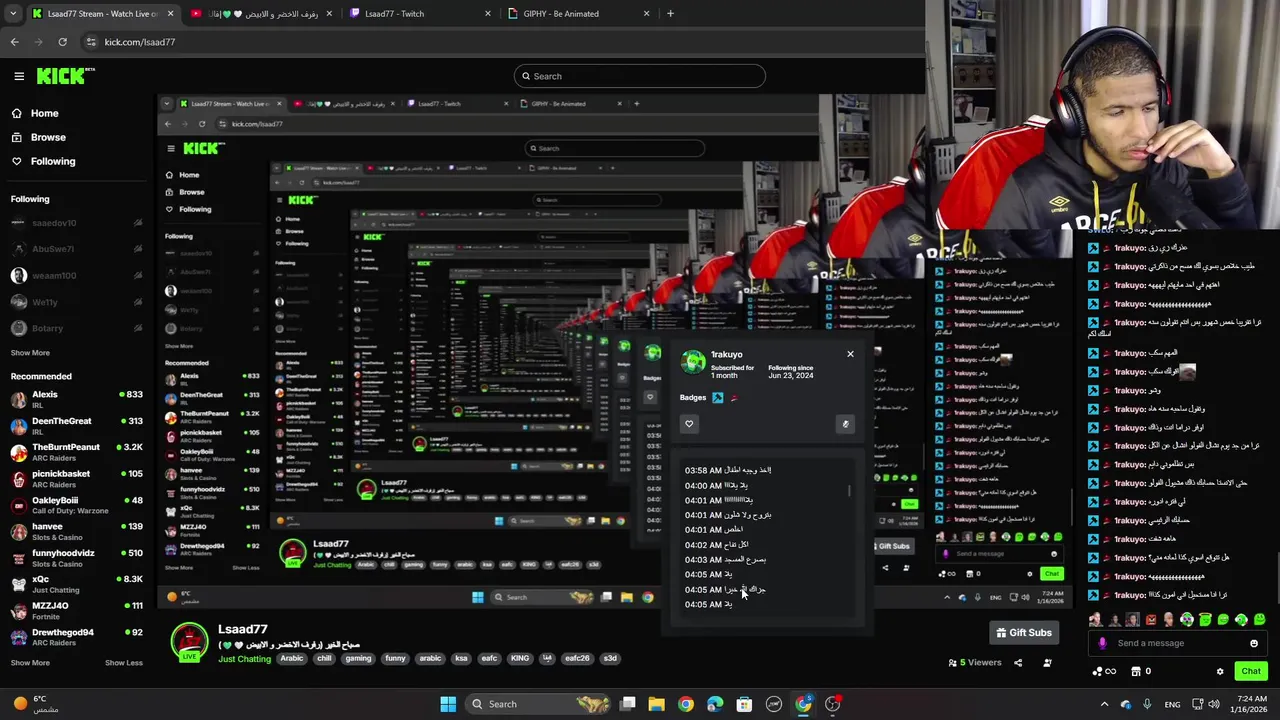Open the ENG language indicator in tray
Viewport: 1280px width, 720px height.
tap(1172, 704)
